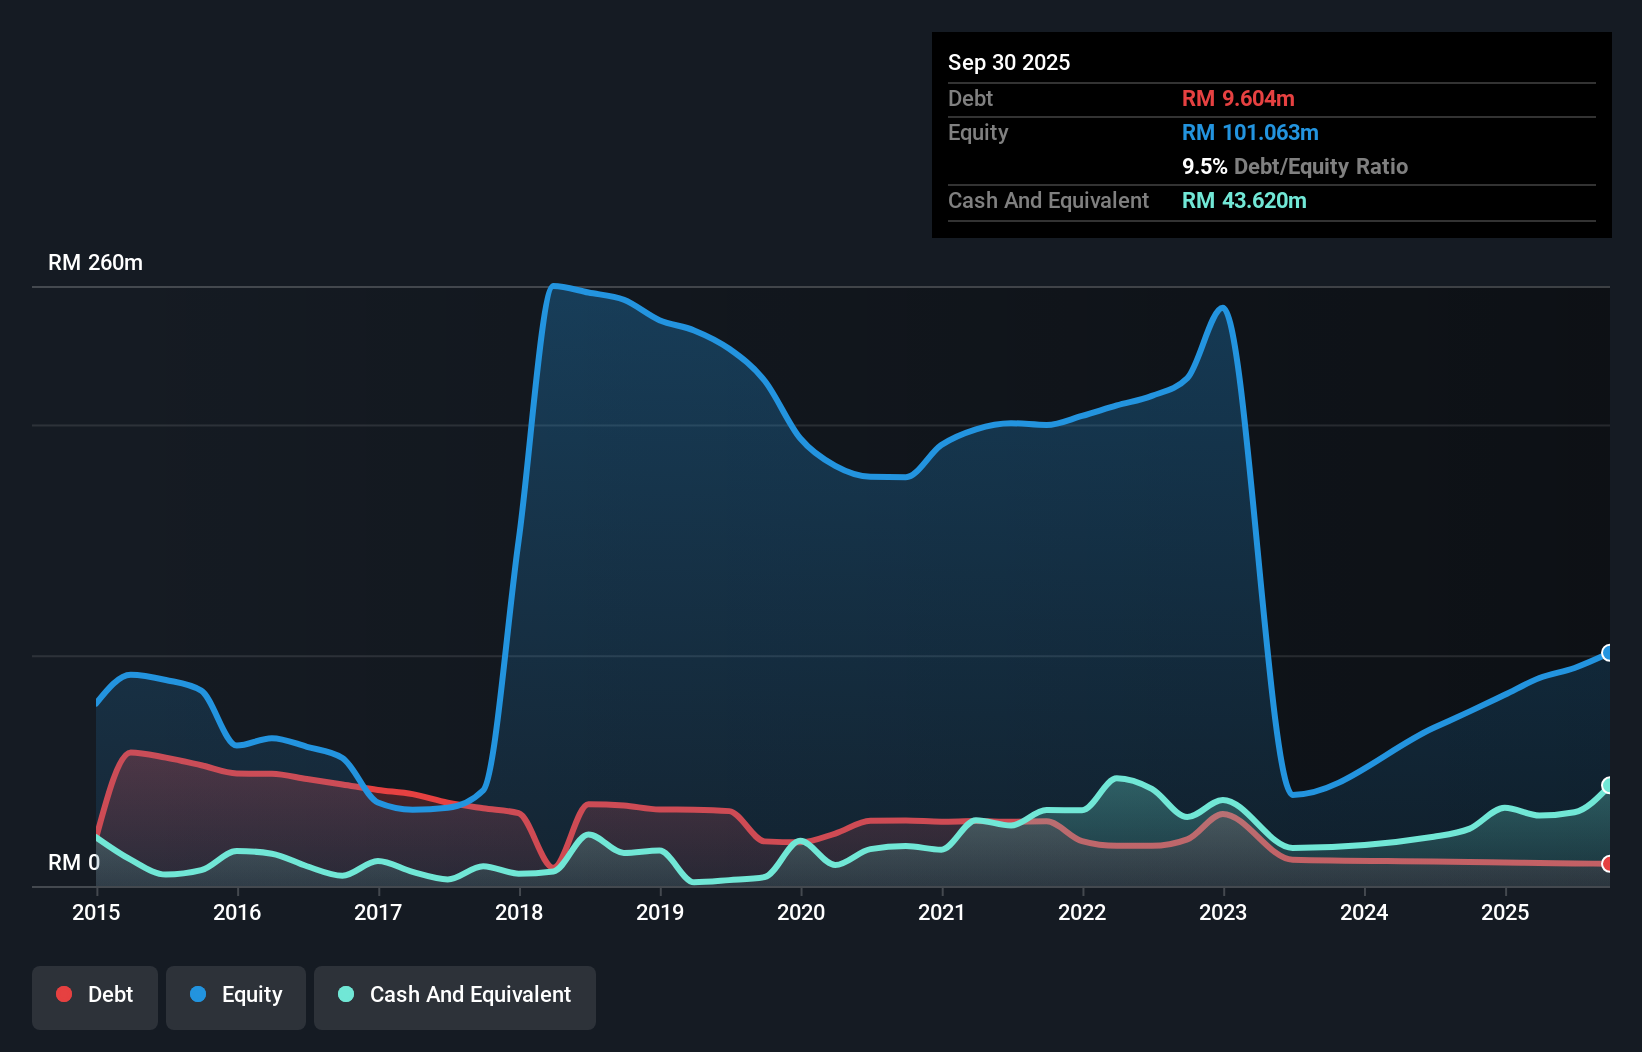The width and height of the screenshot is (1642, 1052).
Task: Click the RM 43.620m cash value
Action: tap(1244, 200)
